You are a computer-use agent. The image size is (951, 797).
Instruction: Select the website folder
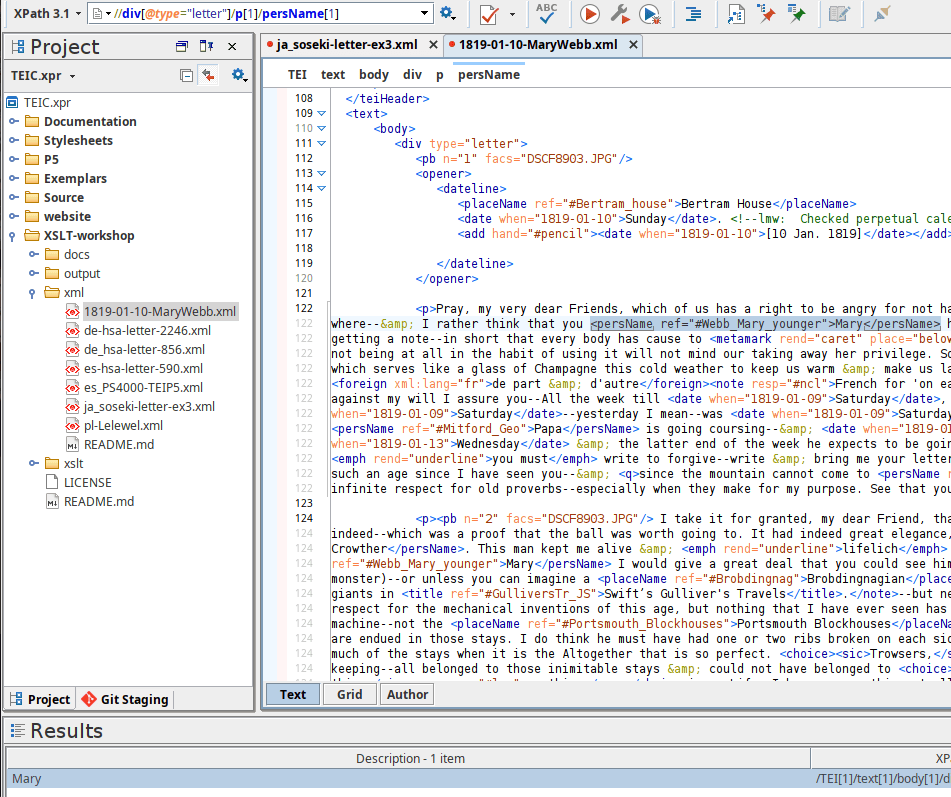click(67, 217)
